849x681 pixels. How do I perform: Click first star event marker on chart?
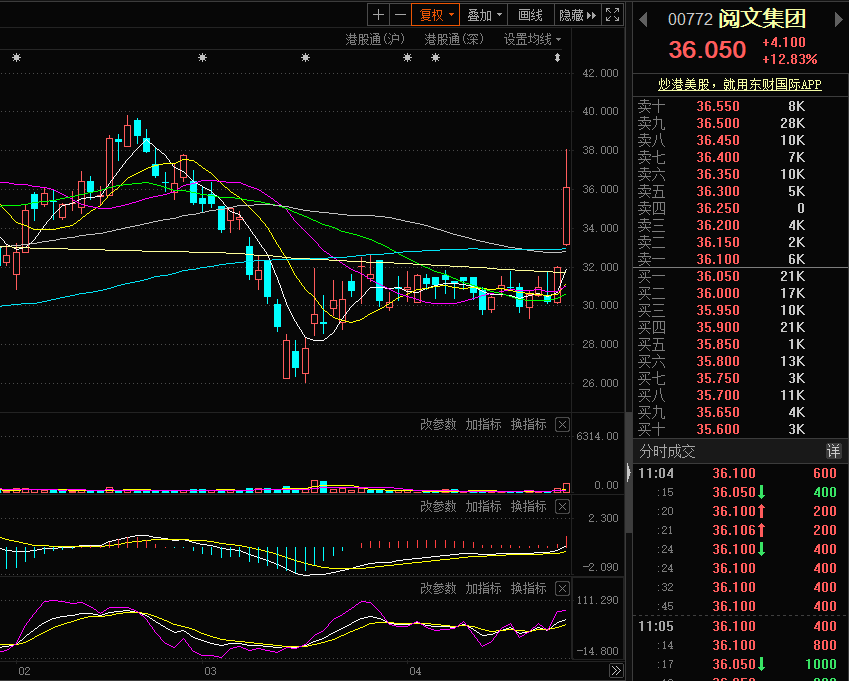click(x=16, y=57)
